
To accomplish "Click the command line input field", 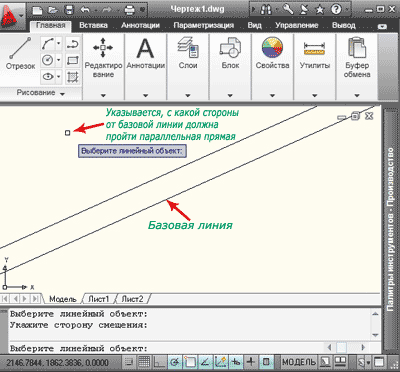I will coord(167,349).
